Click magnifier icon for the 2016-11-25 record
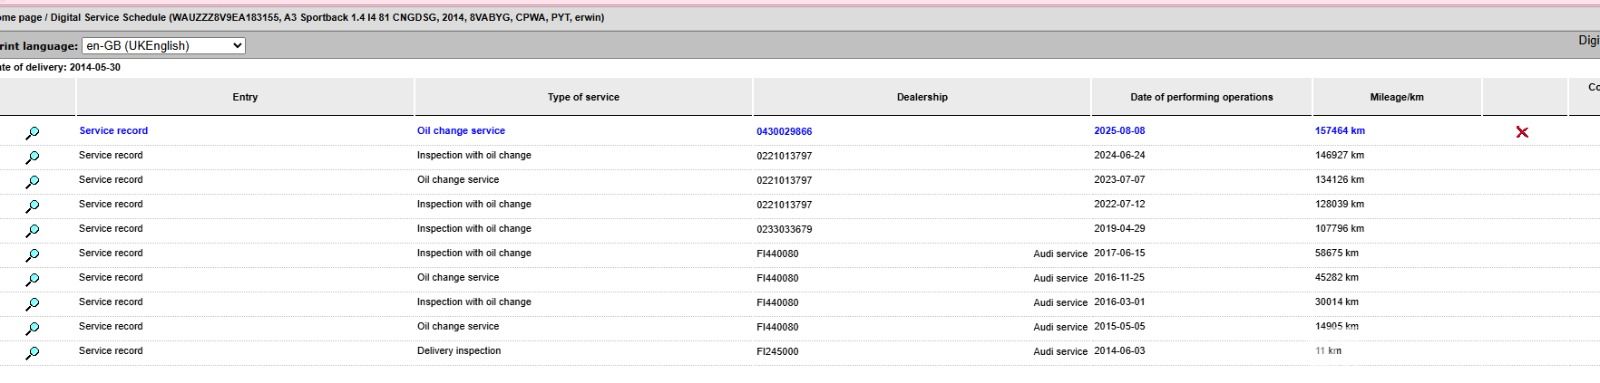The image size is (1600, 383). (32, 279)
